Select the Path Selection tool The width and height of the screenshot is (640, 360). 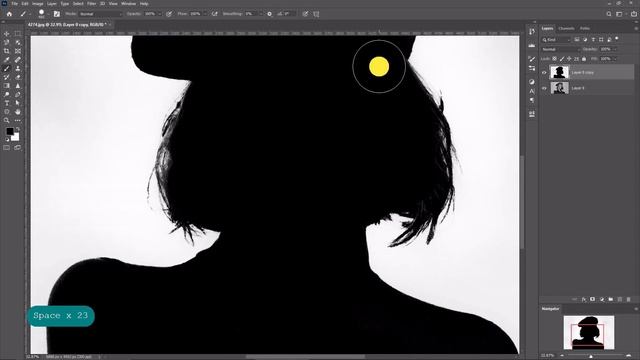[x=18, y=103]
